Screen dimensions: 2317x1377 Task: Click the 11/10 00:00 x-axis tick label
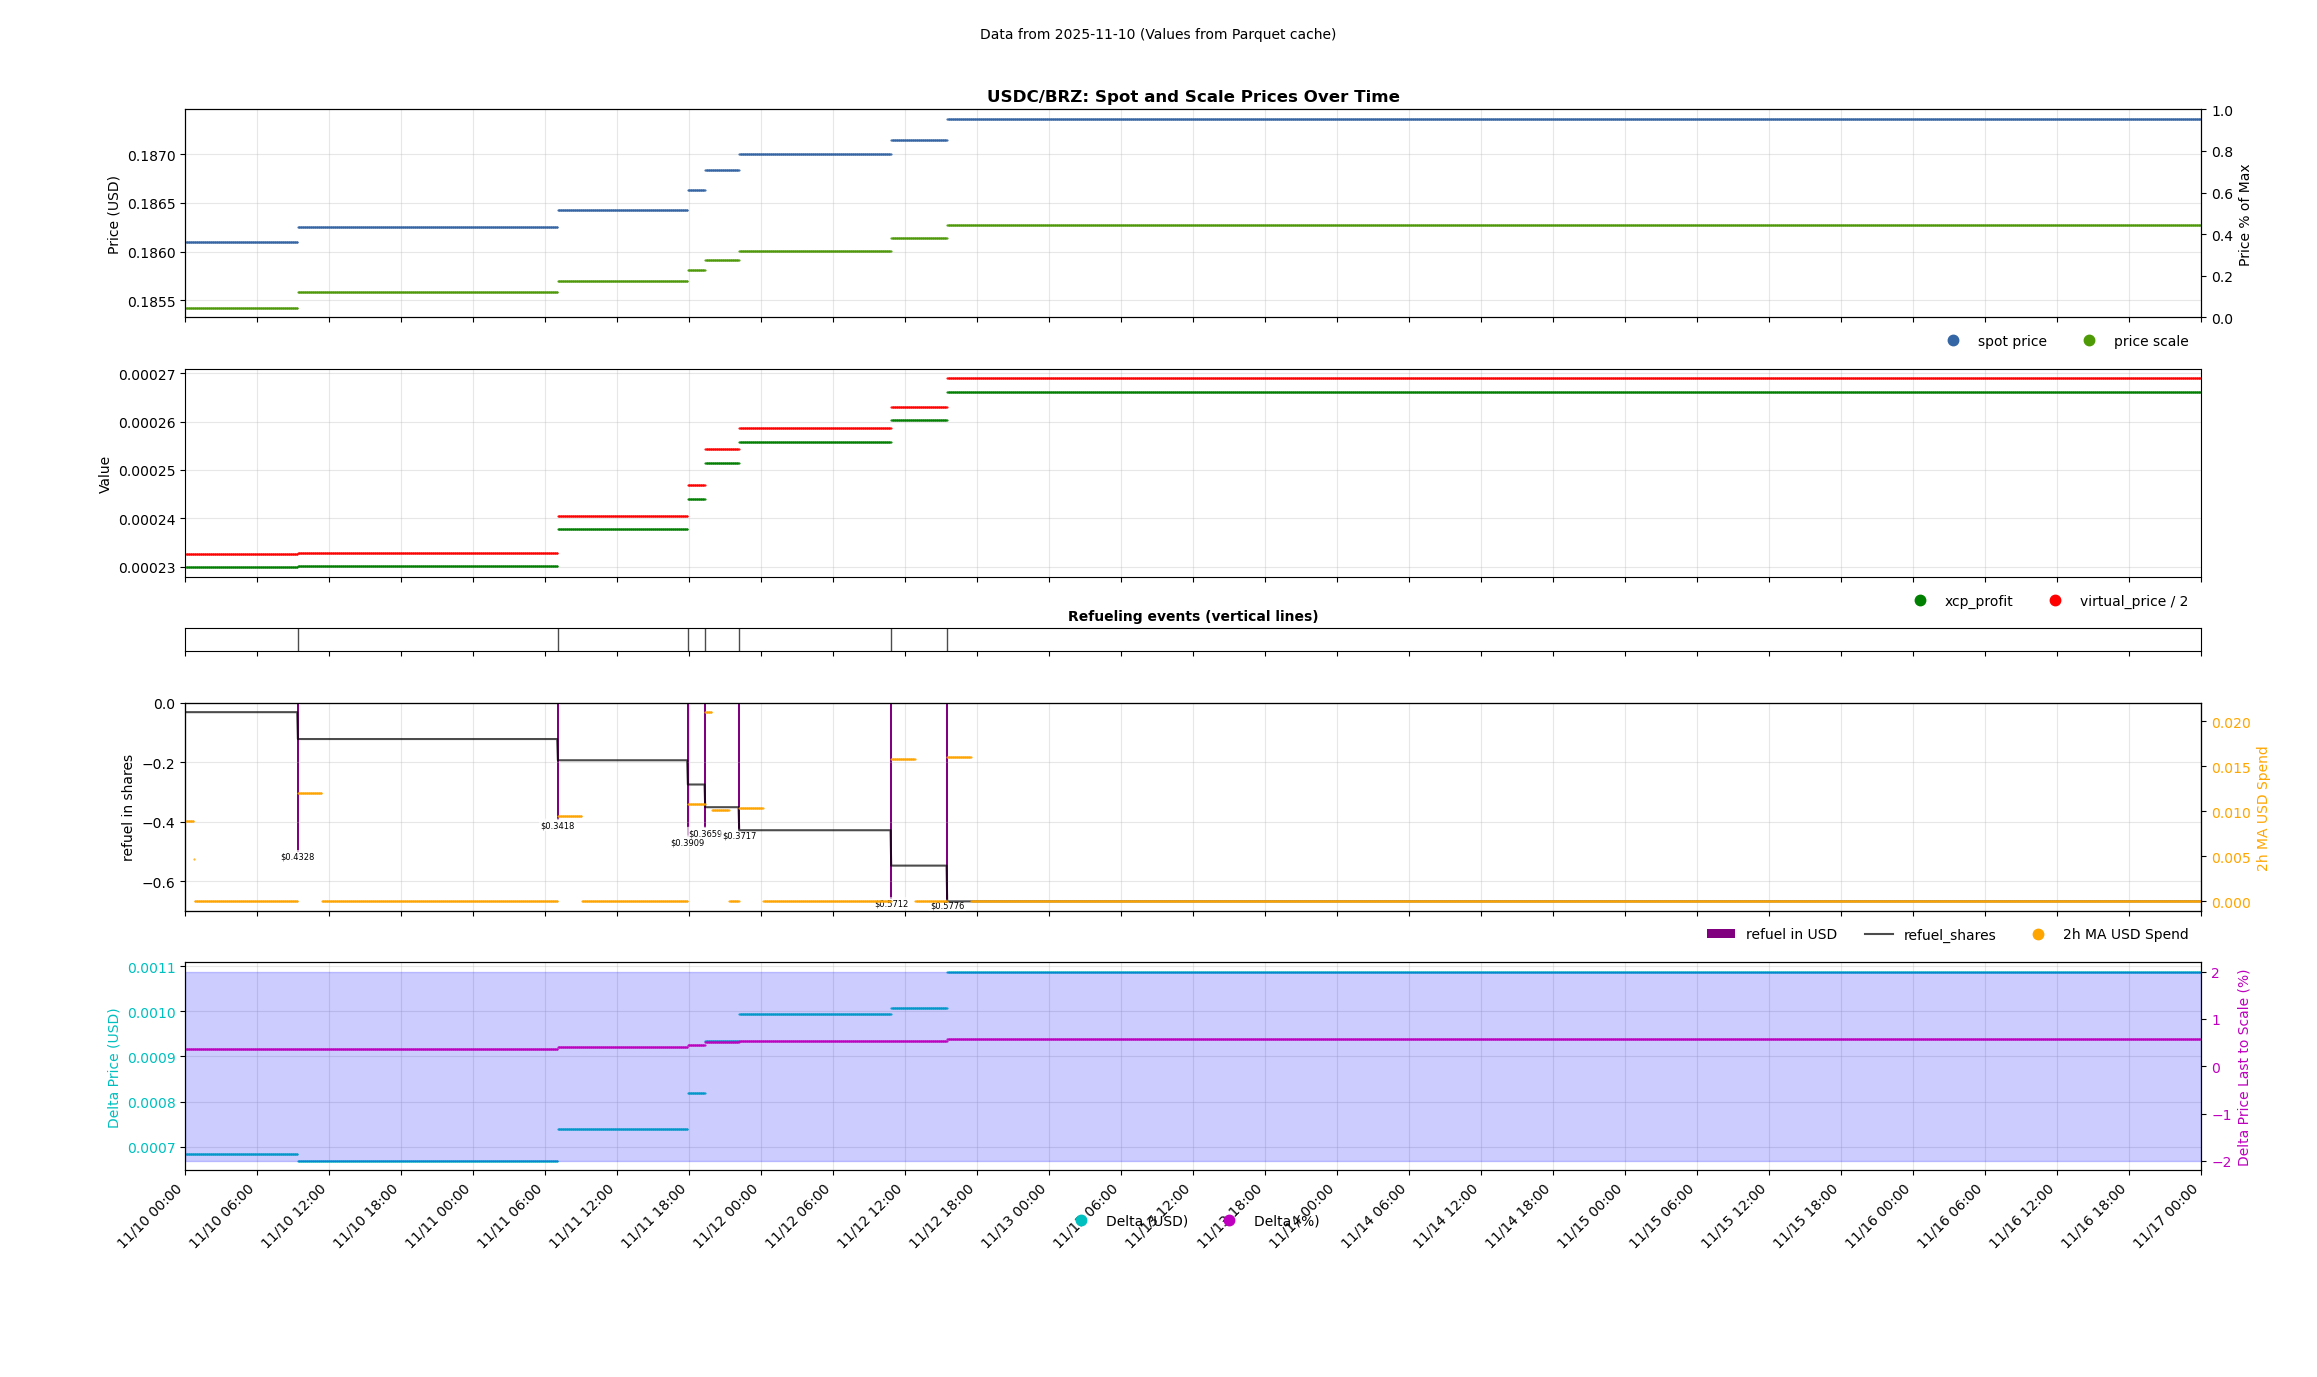pyautogui.click(x=150, y=1216)
